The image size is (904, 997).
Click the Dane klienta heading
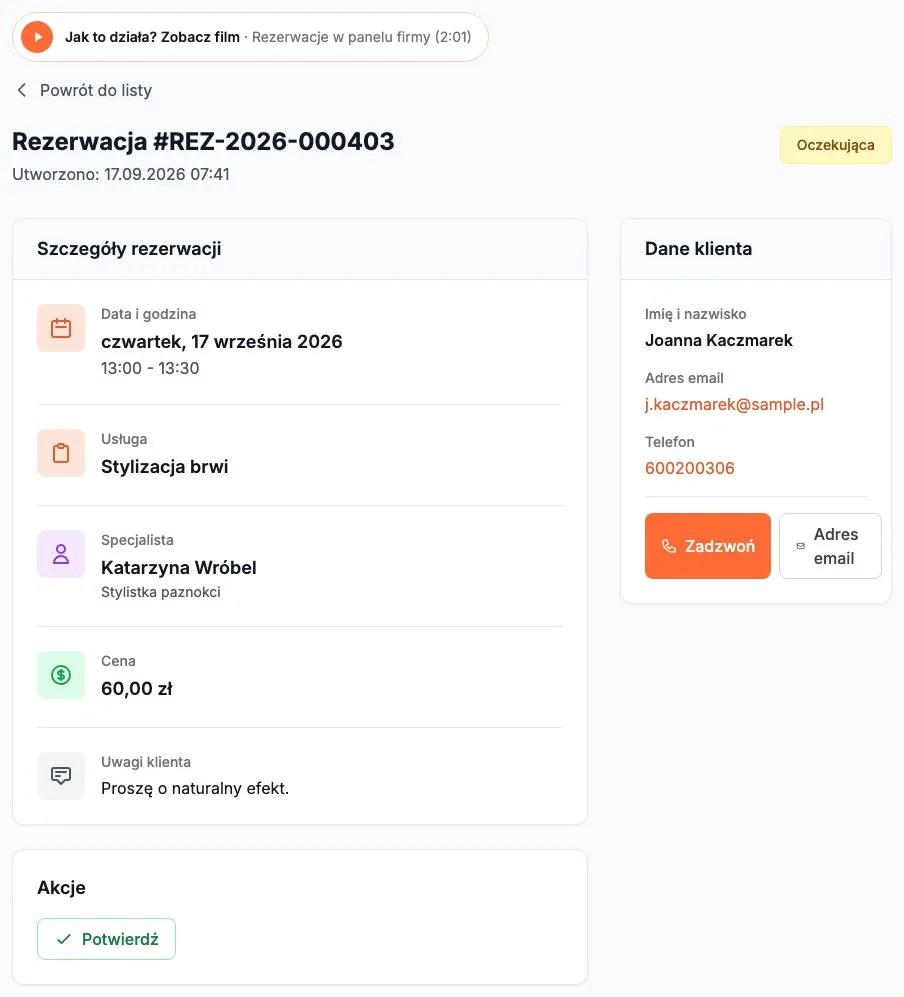coord(698,249)
